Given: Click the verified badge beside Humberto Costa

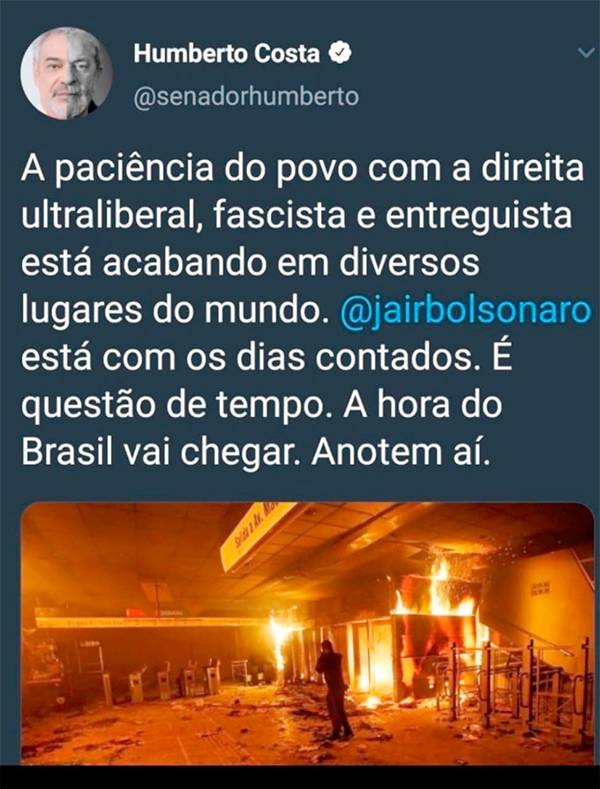Looking at the screenshot, I should [340, 54].
